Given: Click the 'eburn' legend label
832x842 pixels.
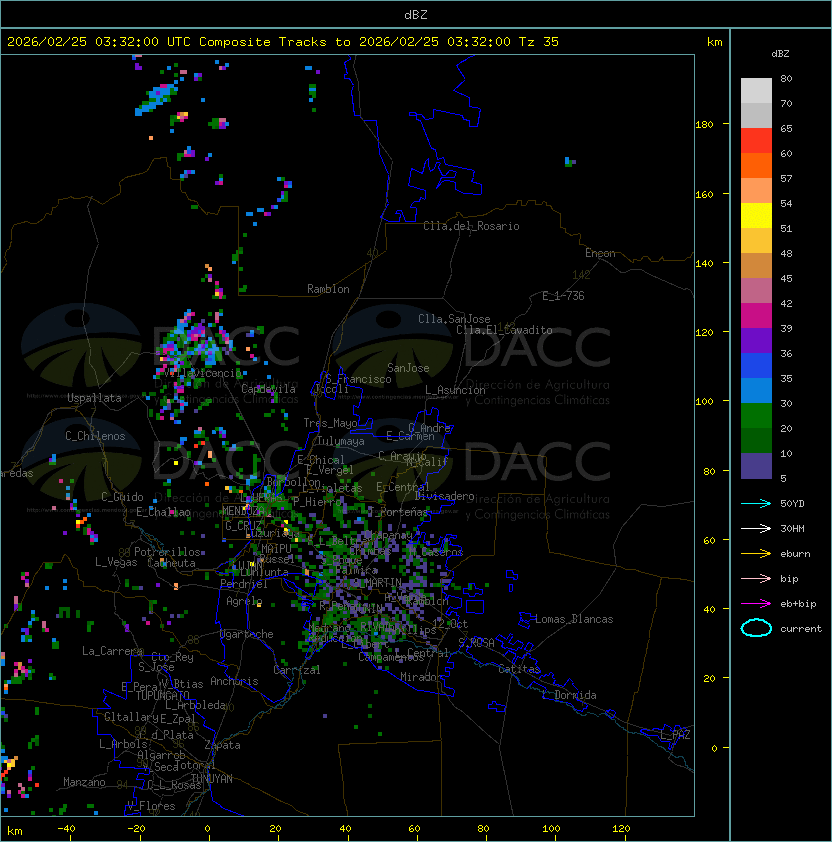Looking at the screenshot, I should (795, 554).
